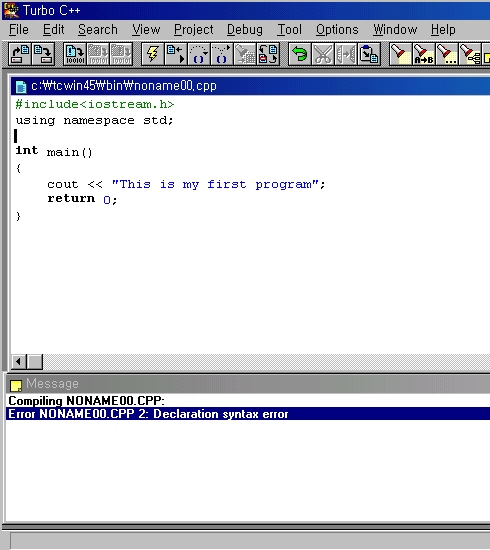Image resolution: width=490 pixels, height=550 pixels.
Task: Open the Window menu
Action: (395, 30)
